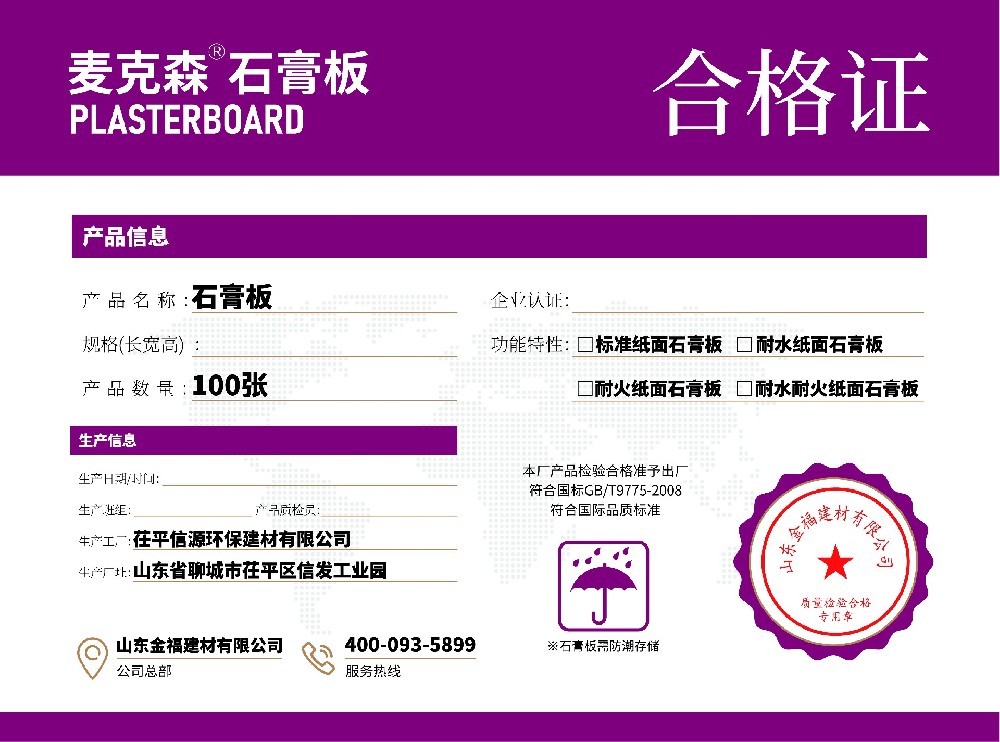Click the 公司总部 label
Image resolution: width=1000 pixels, height=742 pixels.
coord(144,671)
